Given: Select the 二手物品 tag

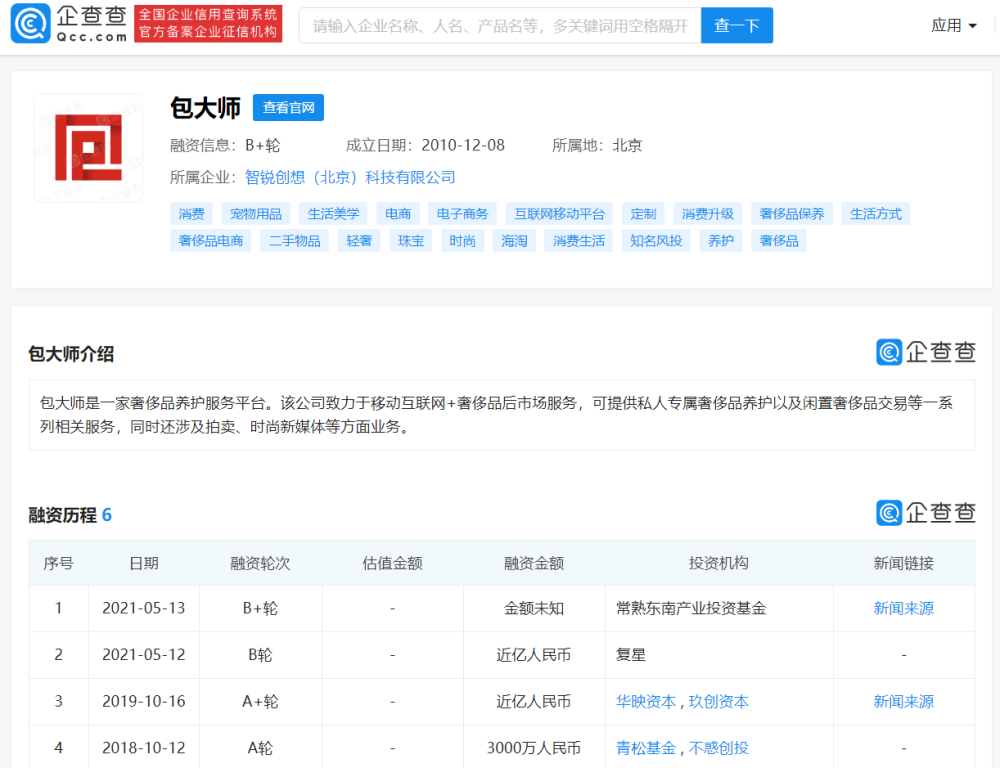Looking at the screenshot, I should pyautogui.click(x=295, y=240).
